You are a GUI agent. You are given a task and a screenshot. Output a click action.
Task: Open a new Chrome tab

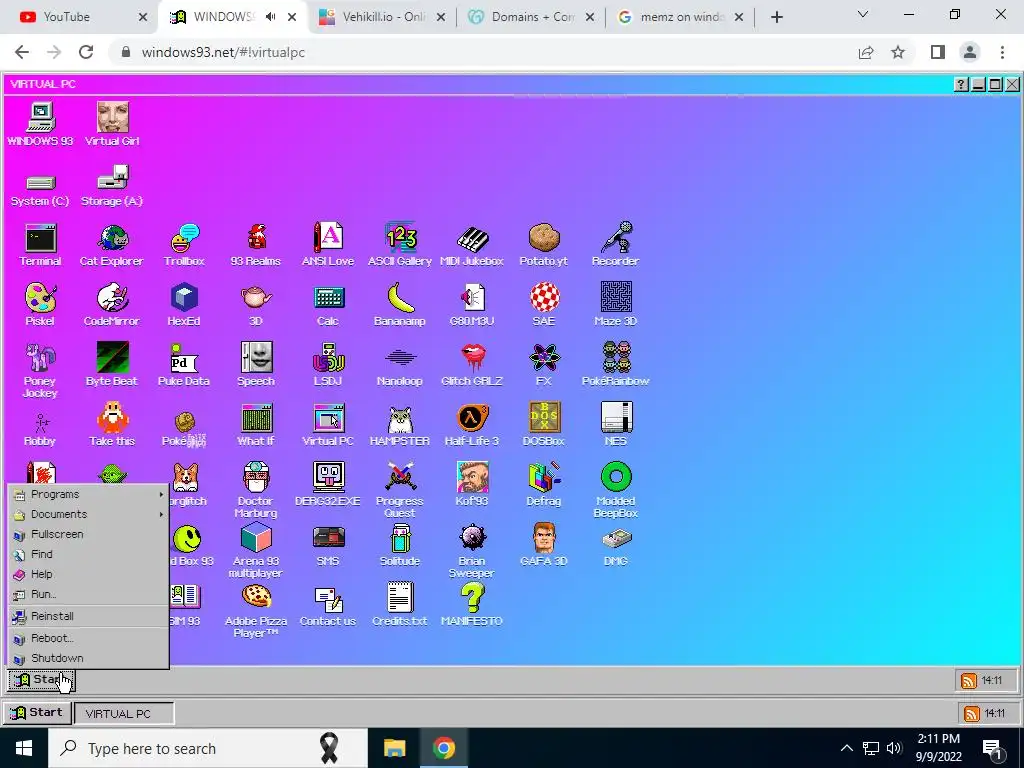(776, 18)
